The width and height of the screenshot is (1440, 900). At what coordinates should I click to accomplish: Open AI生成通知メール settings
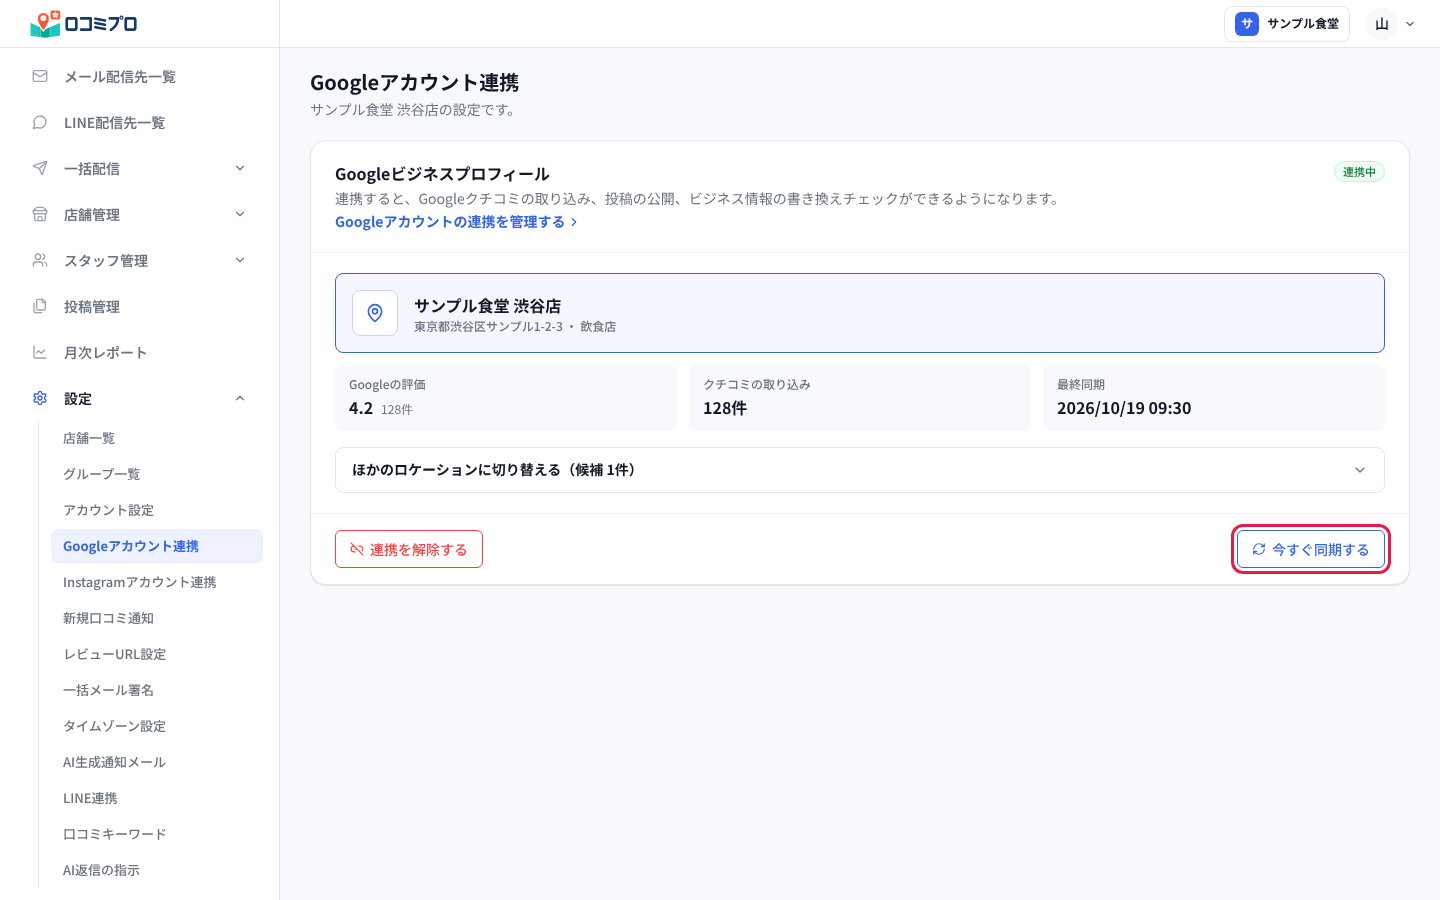pos(157,762)
